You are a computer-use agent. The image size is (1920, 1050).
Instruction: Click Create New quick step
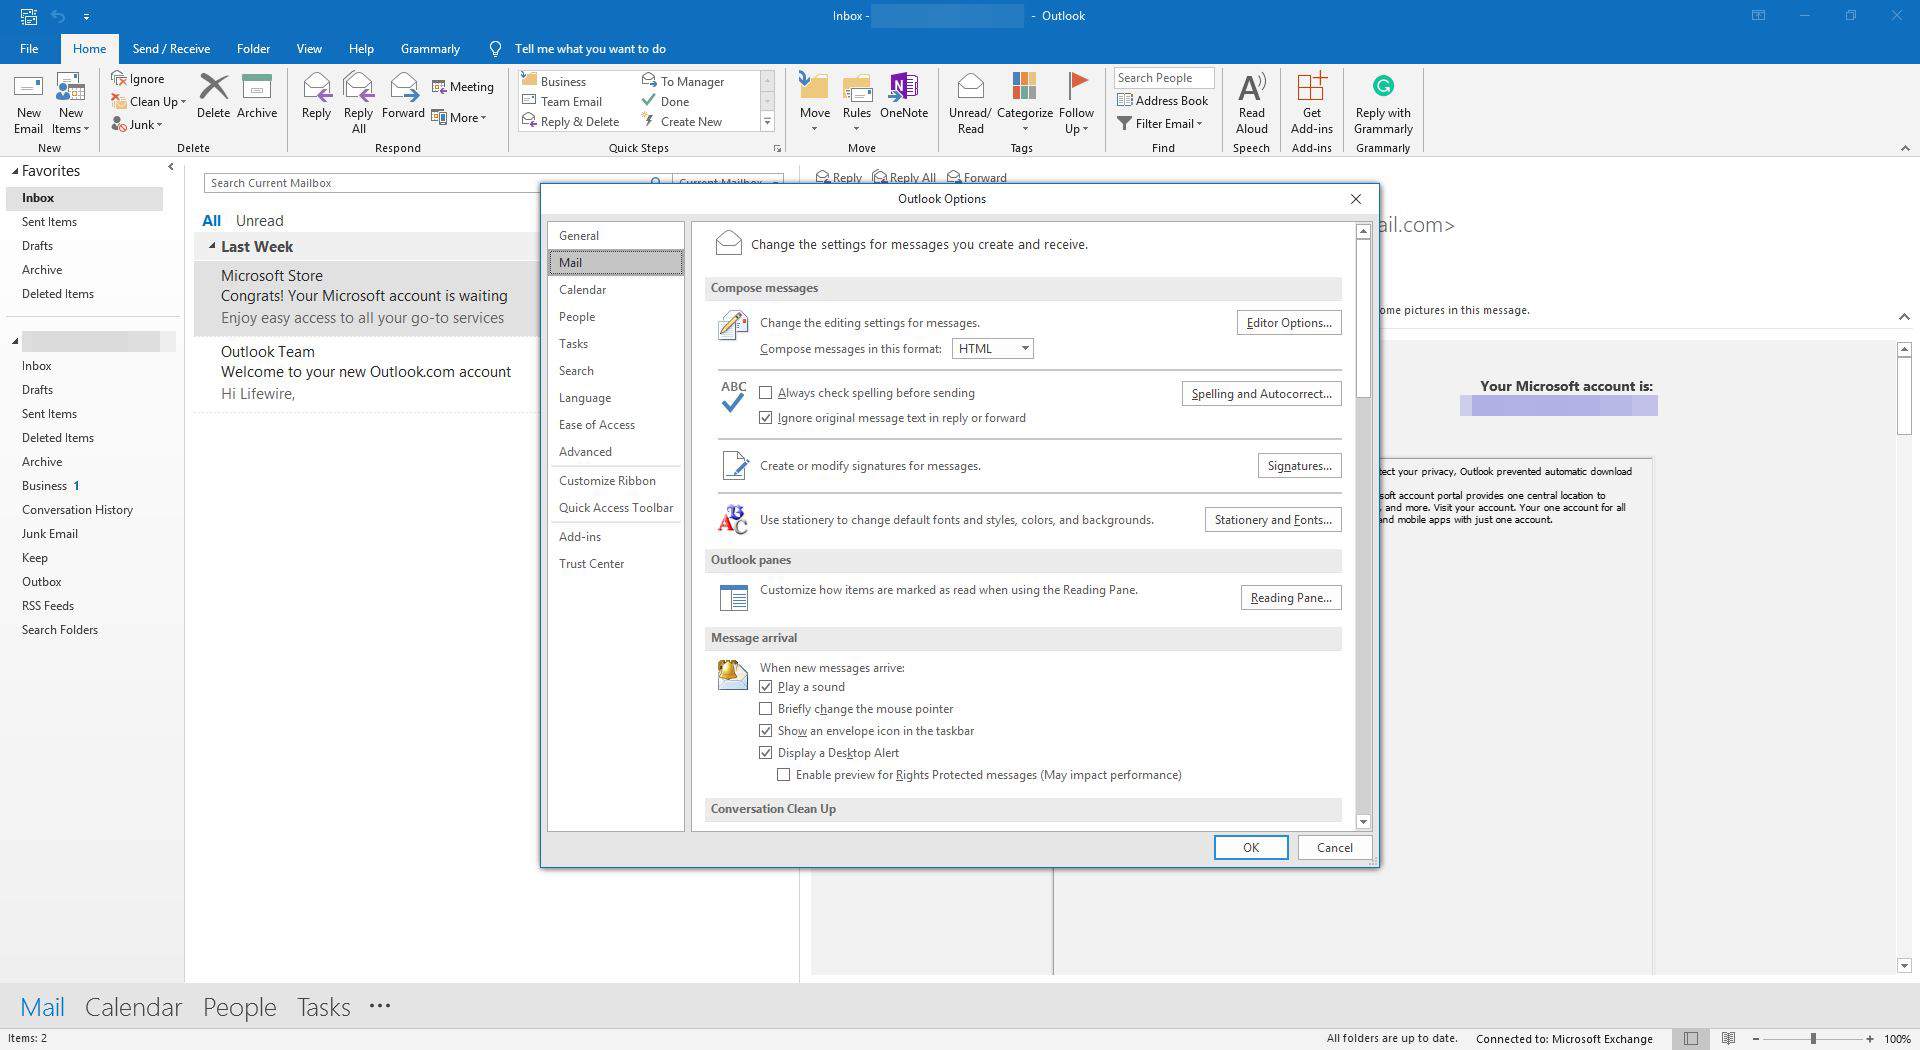[x=681, y=121]
